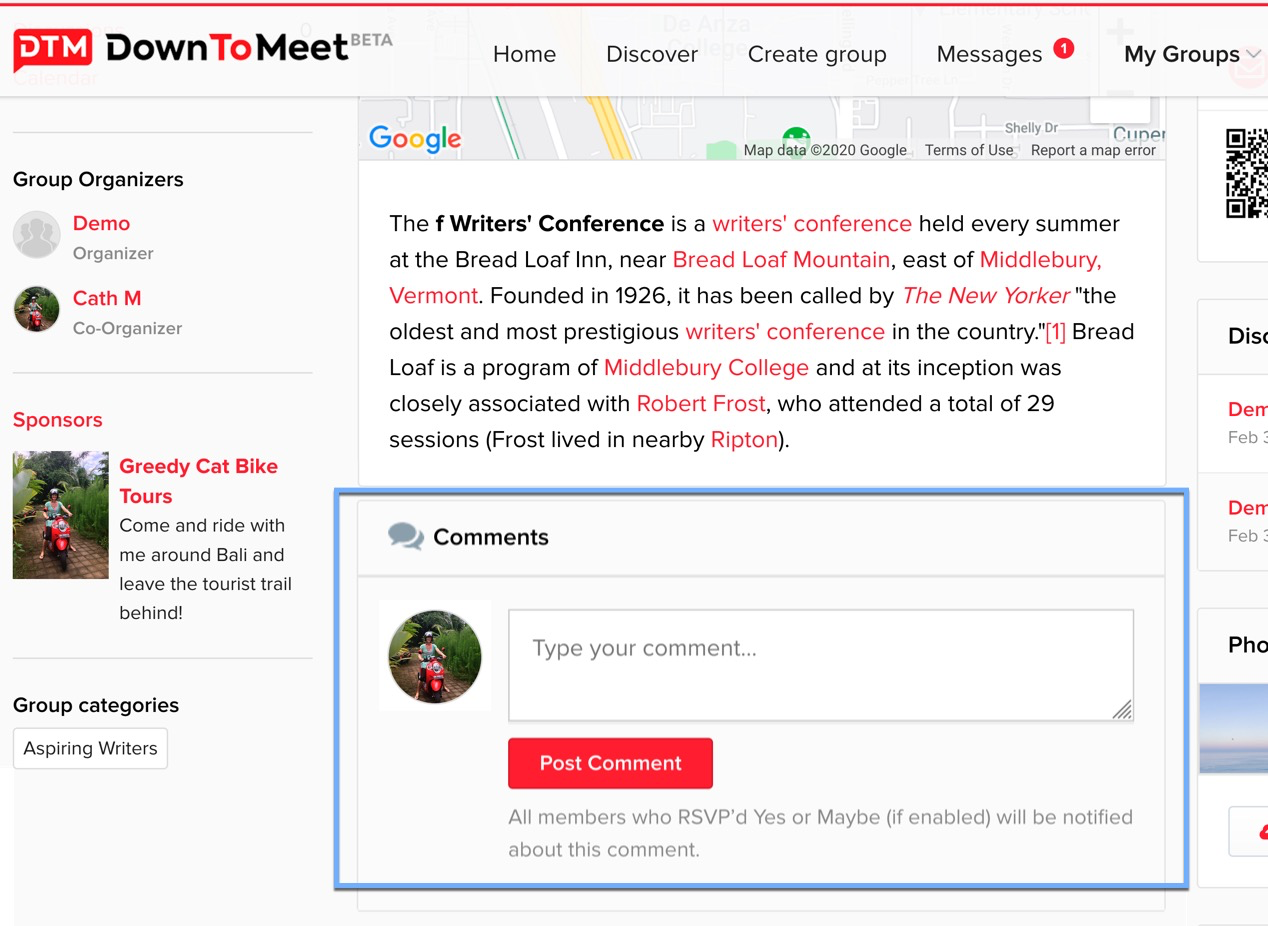Follow the Robert Frost link
The height and width of the screenshot is (926, 1268).
pos(701,404)
